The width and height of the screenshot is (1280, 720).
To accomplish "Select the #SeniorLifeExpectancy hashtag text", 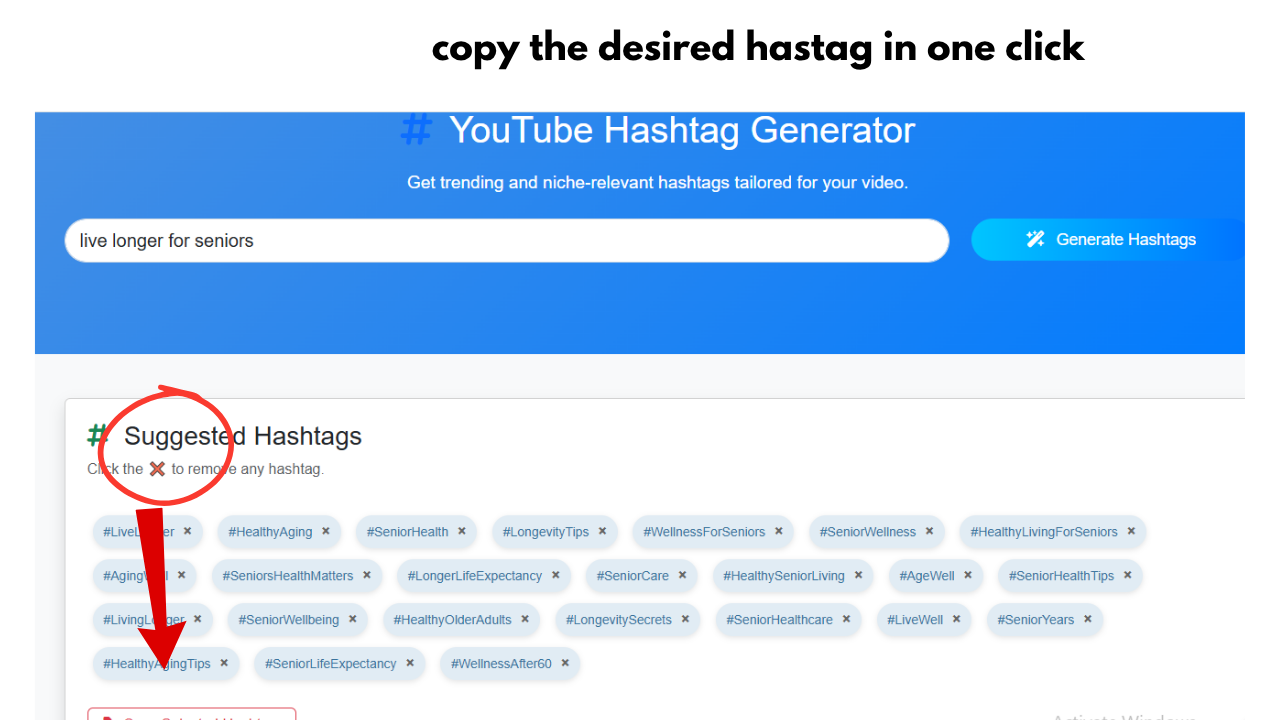I will [x=331, y=664].
